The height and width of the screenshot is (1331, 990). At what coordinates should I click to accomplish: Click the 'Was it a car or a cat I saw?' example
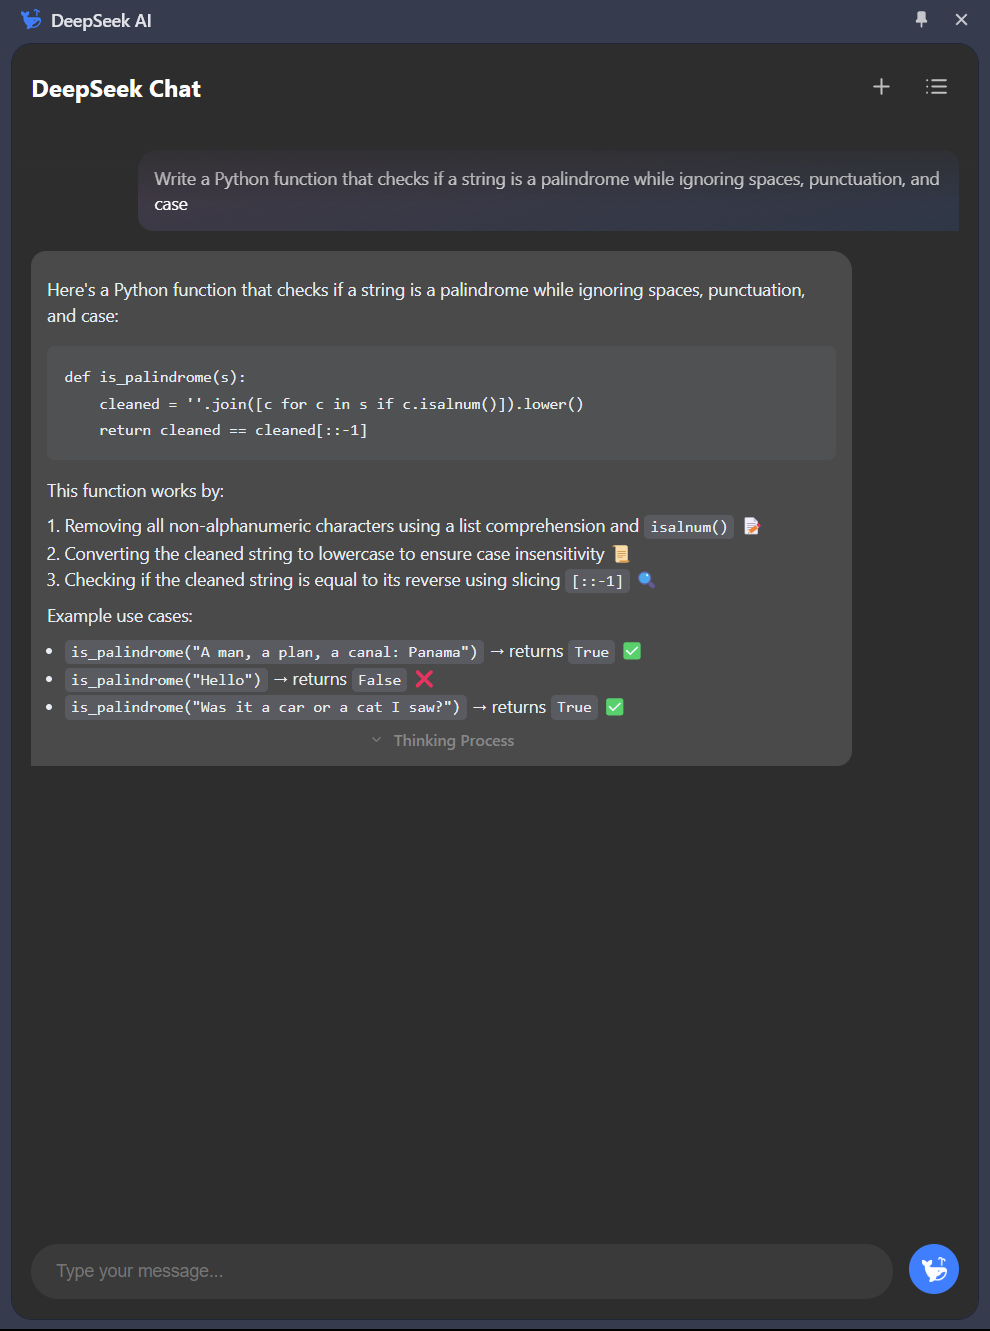pos(266,707)
